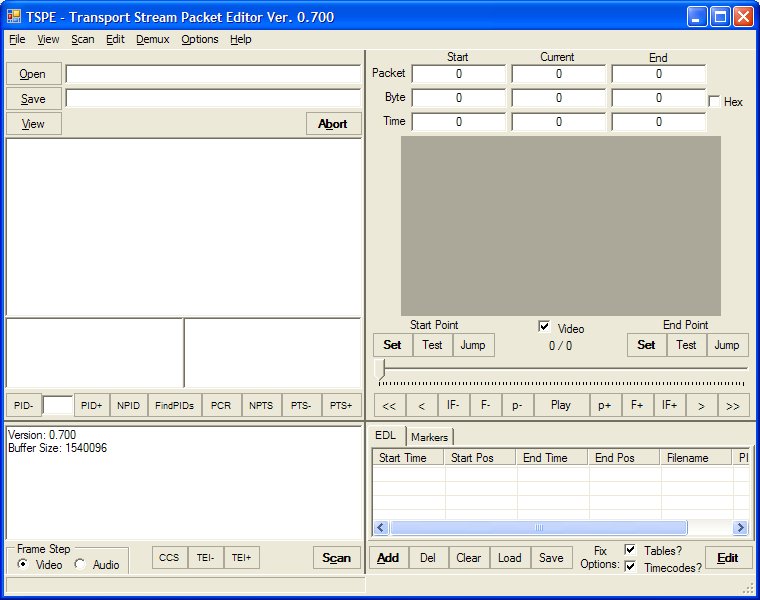Click the PID number input field
This screenshot has width=760, height=600.
click(58, 405)
